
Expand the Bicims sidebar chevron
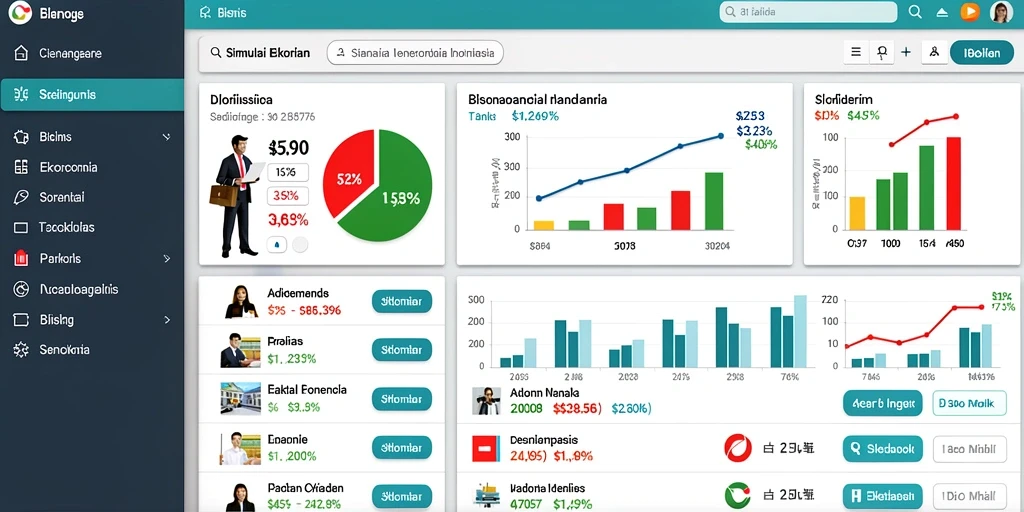166,137
